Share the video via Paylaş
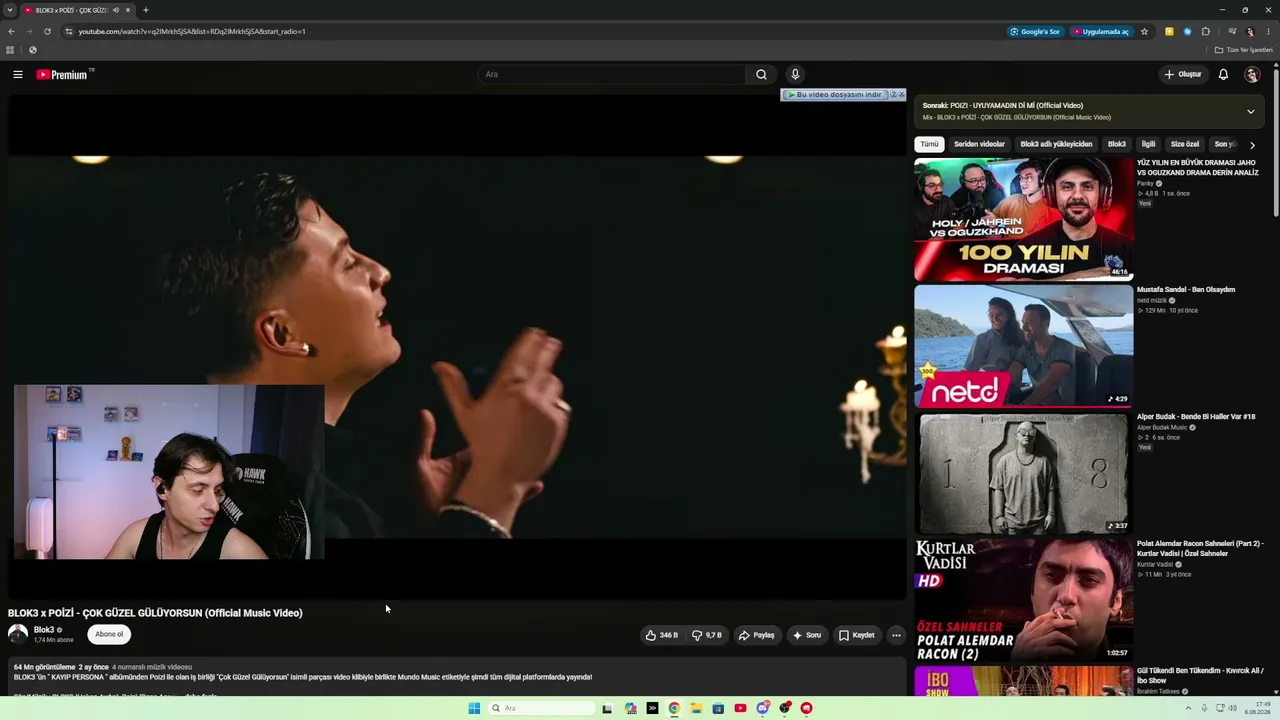 [x=757, y=635]
